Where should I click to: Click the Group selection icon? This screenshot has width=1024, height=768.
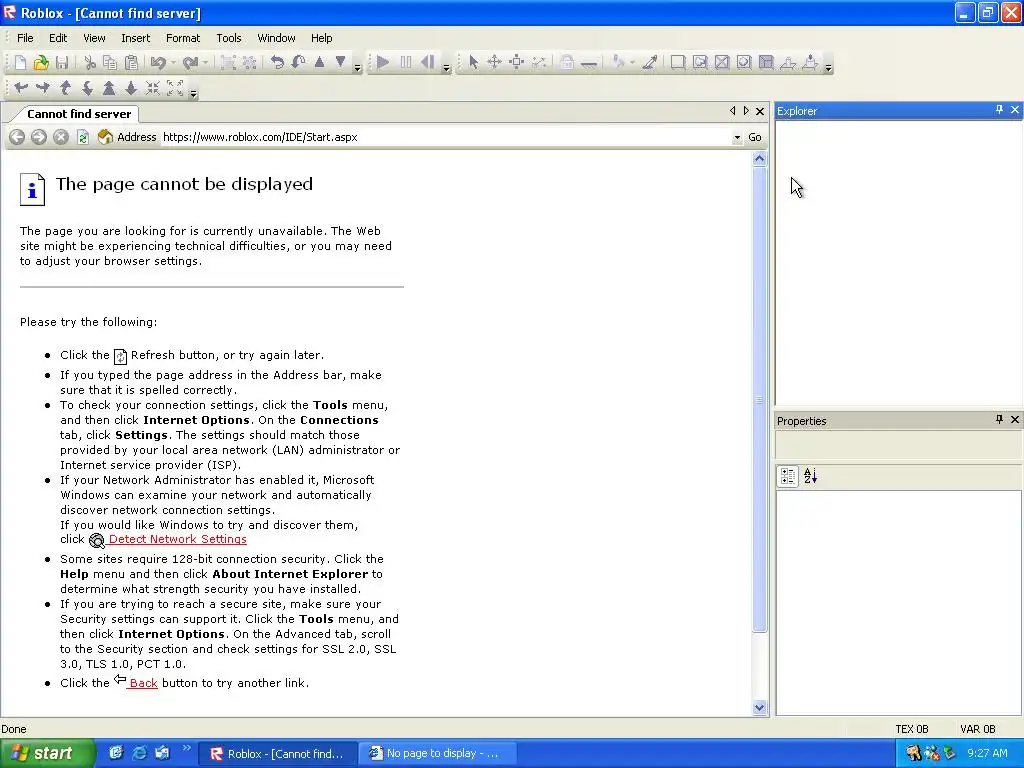point(228,63)
